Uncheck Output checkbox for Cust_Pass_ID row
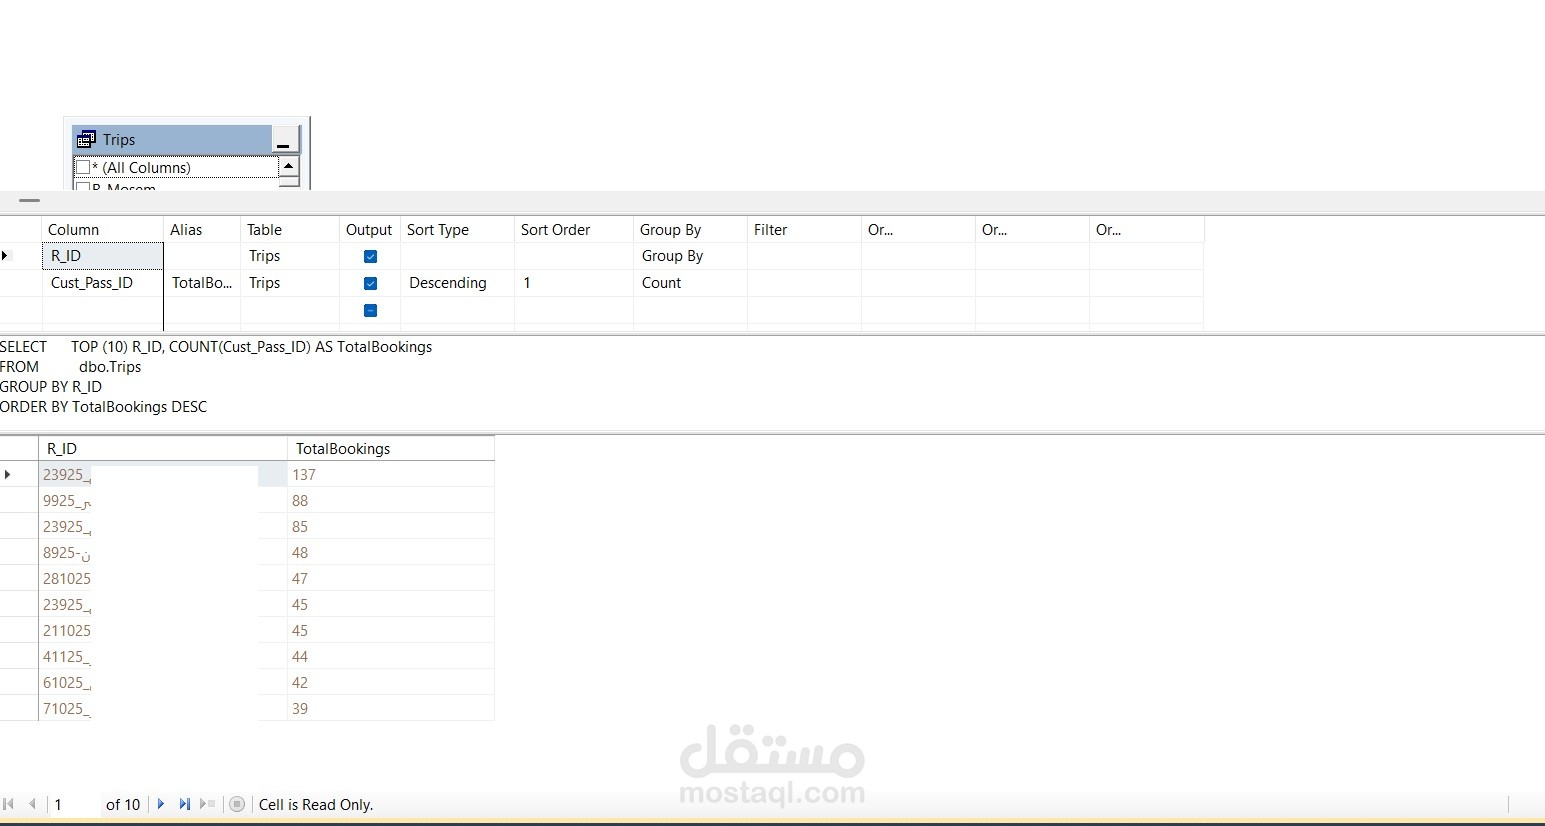This screenshot has height=826, width=1545. click(370, 283)
